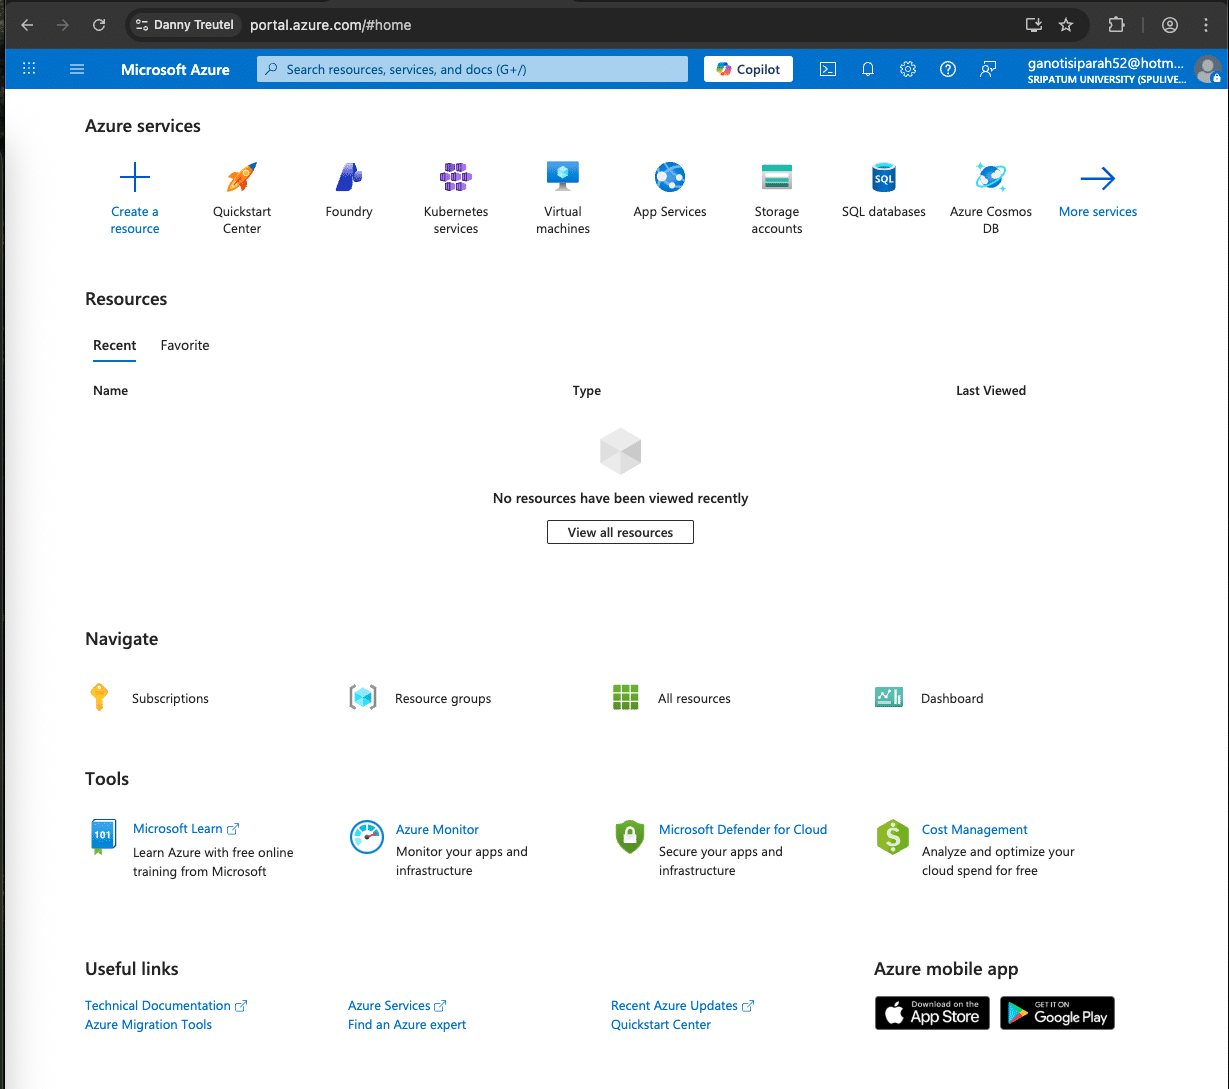
Task: Open Storage accounts service icon
Action: 777,178
